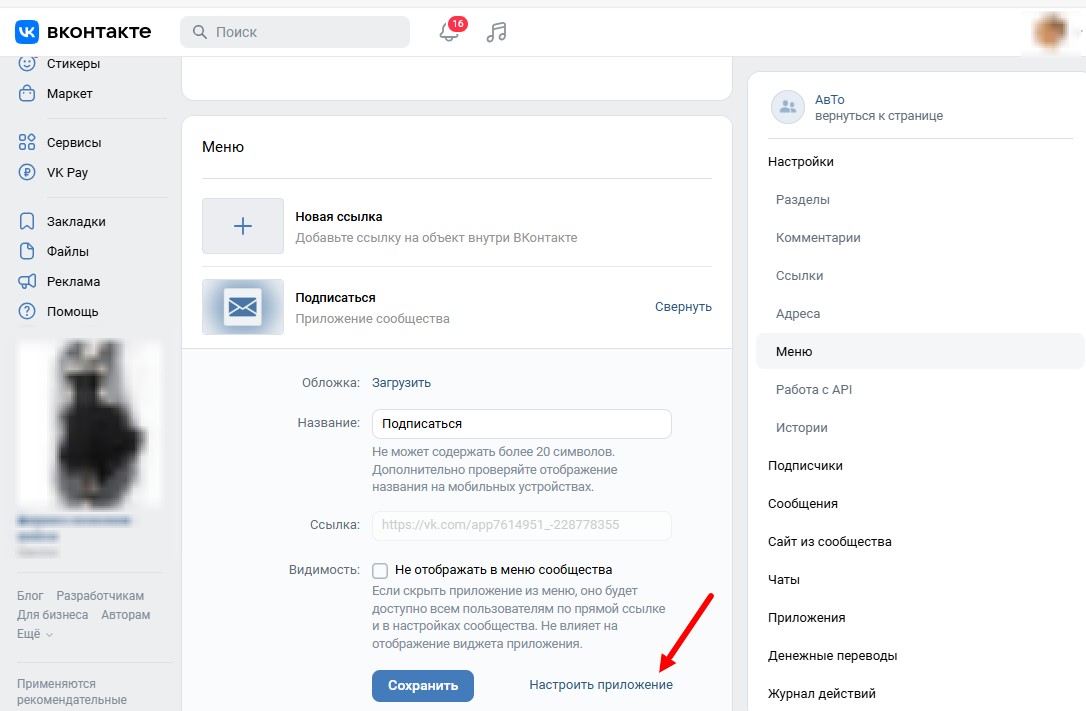Viewport: 1086px width, 711px height.
Task: Expand the Ещё footer menu
Action: click(x=35, y=633)
